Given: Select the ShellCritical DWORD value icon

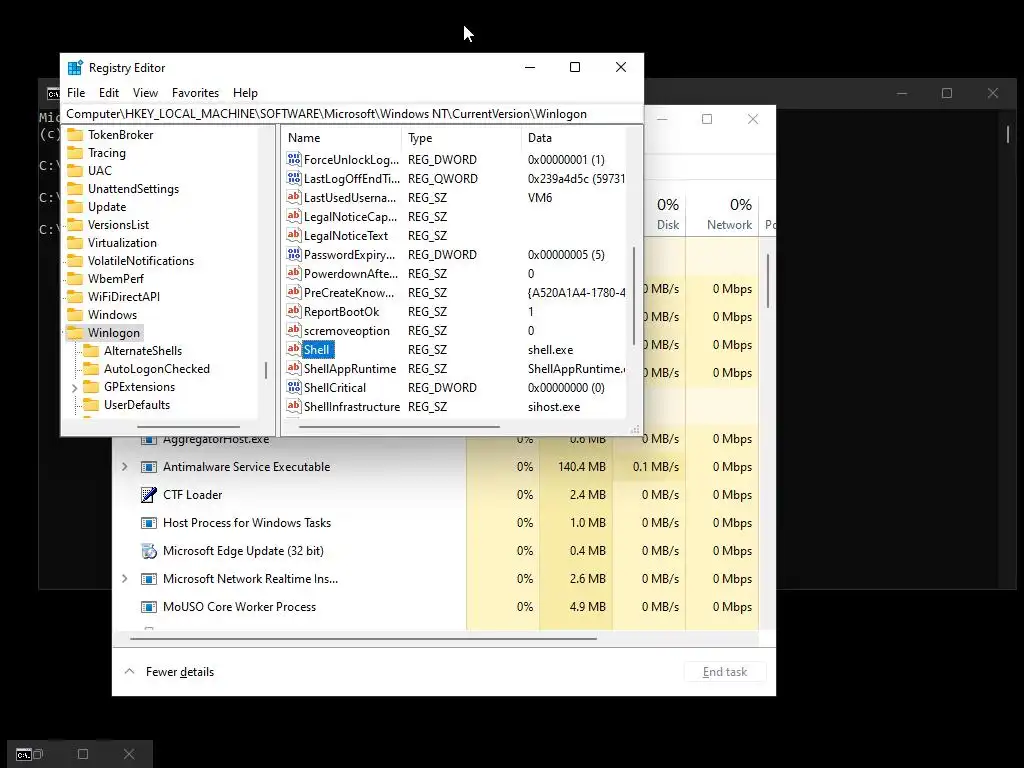Looking at the screenshot, I should click(294, 387).
